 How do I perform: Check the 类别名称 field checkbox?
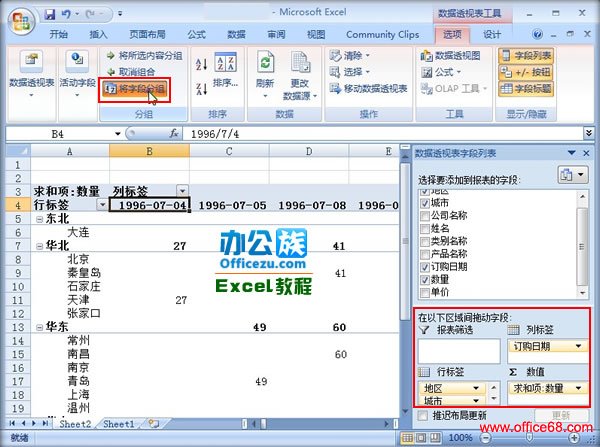click(425, 241)
